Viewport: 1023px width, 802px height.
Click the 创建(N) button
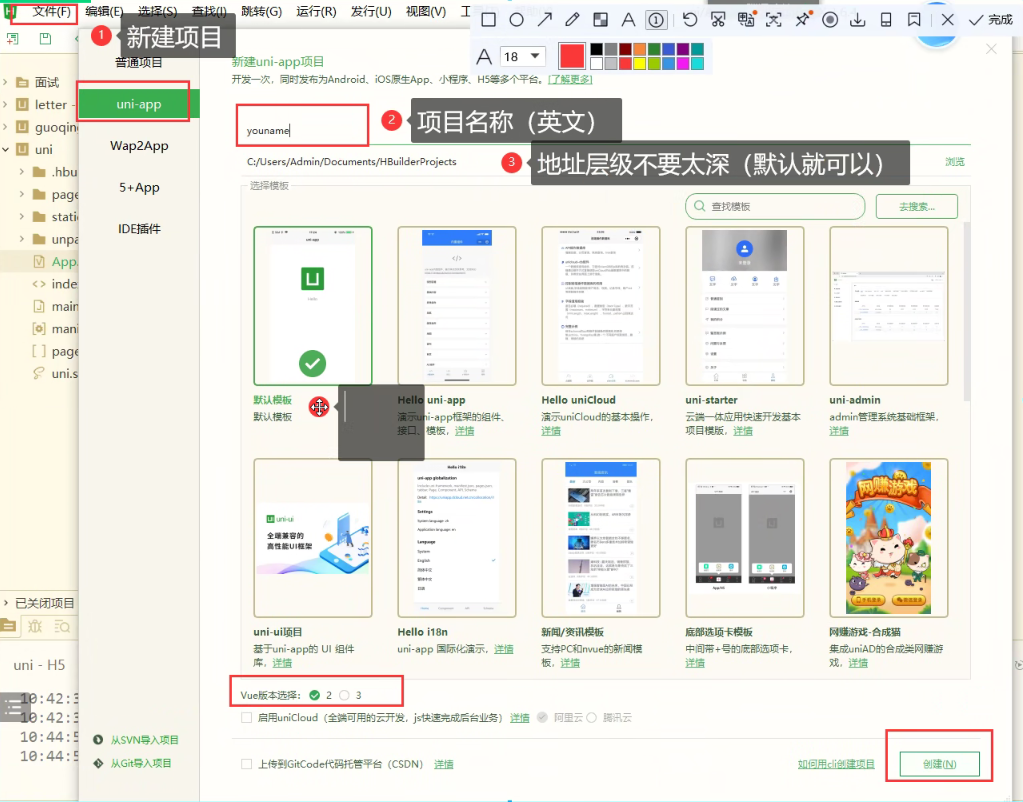tap(939, 763)
